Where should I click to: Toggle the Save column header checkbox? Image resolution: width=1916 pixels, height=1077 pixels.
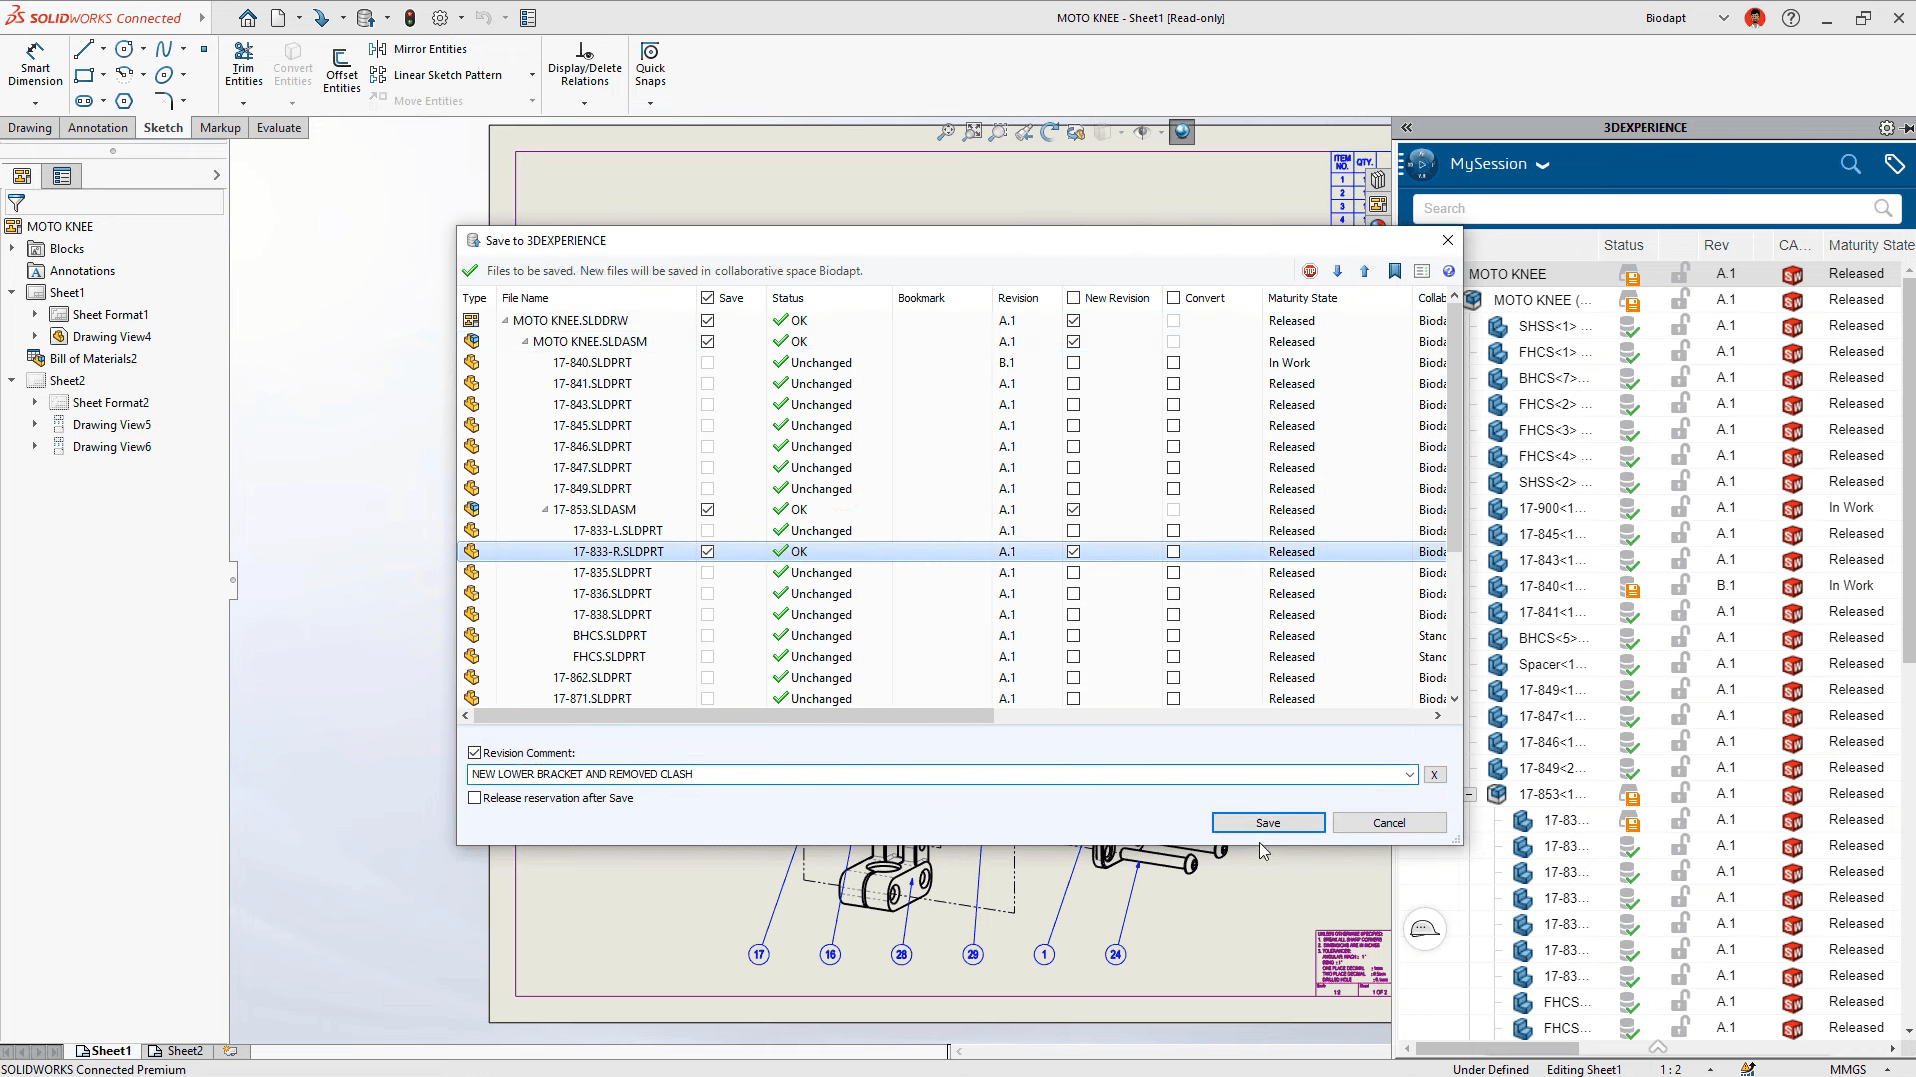pos(708,298)
